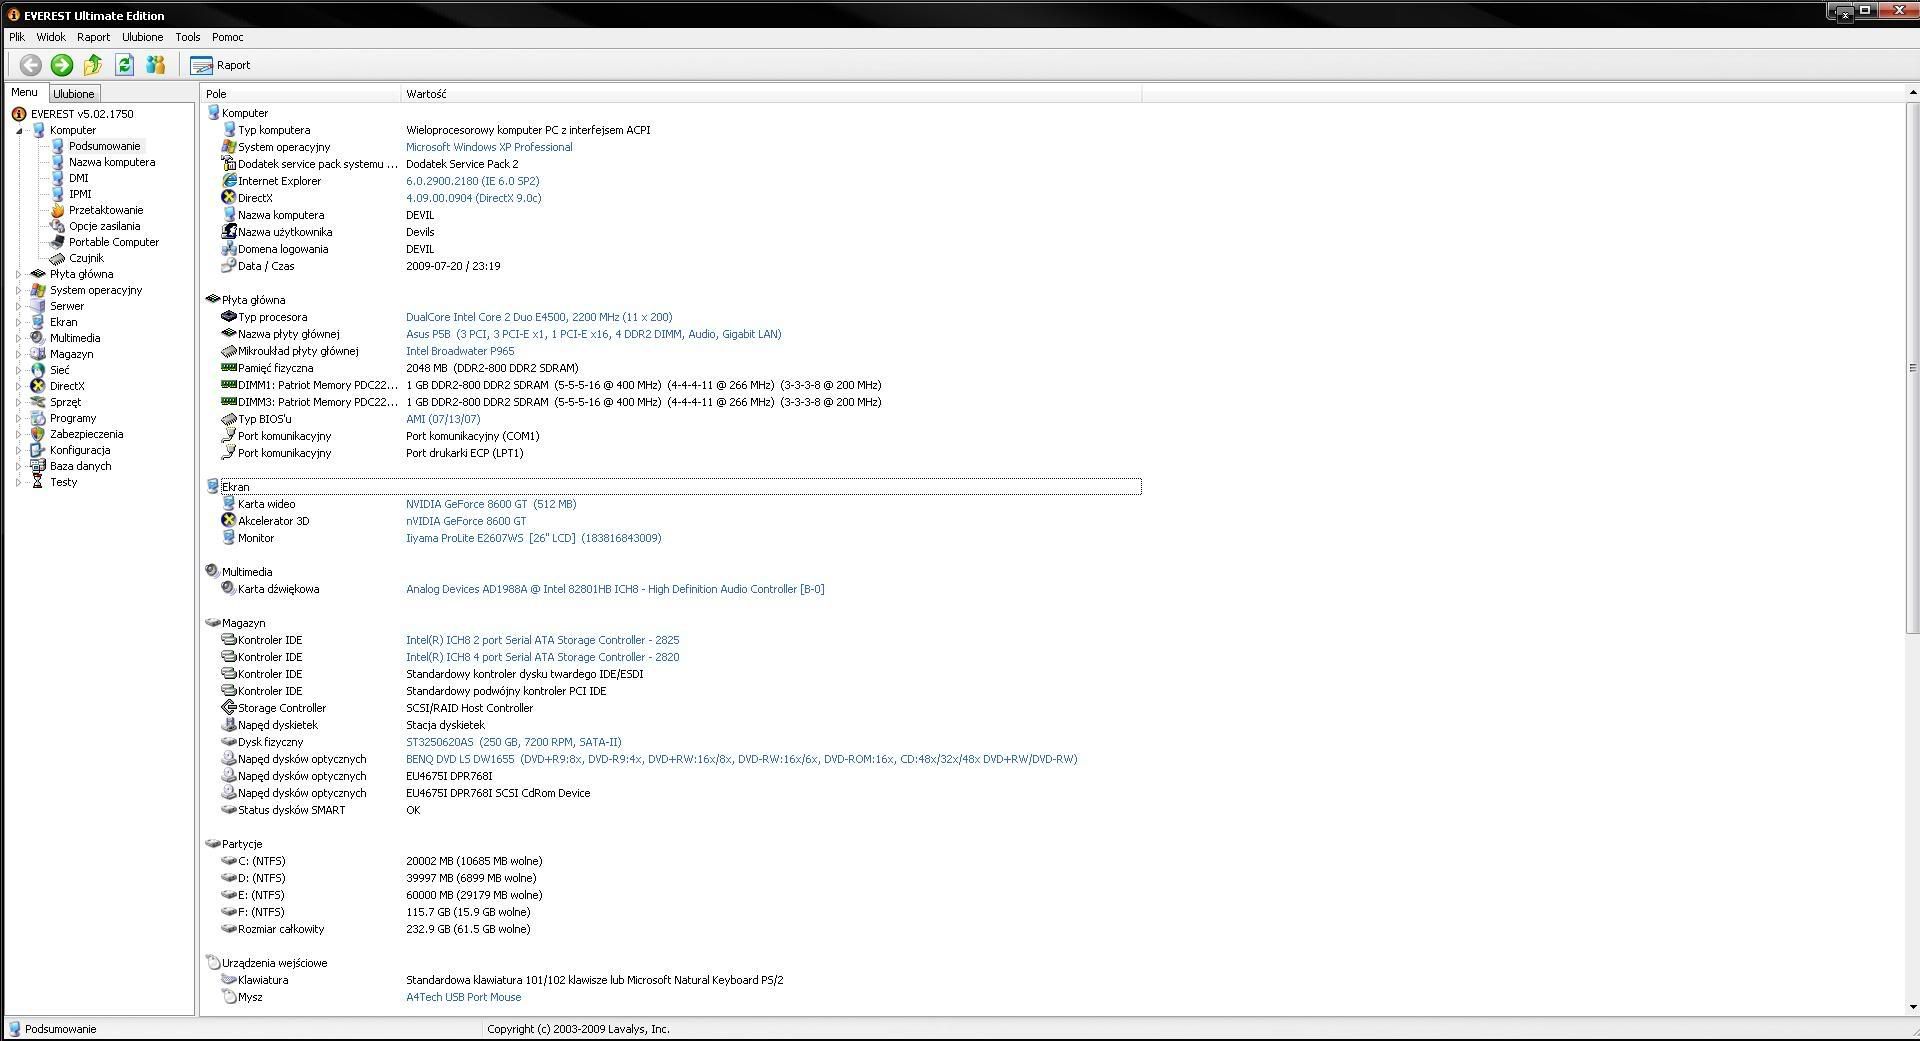Open the Pomoc menu

point(227,37)
